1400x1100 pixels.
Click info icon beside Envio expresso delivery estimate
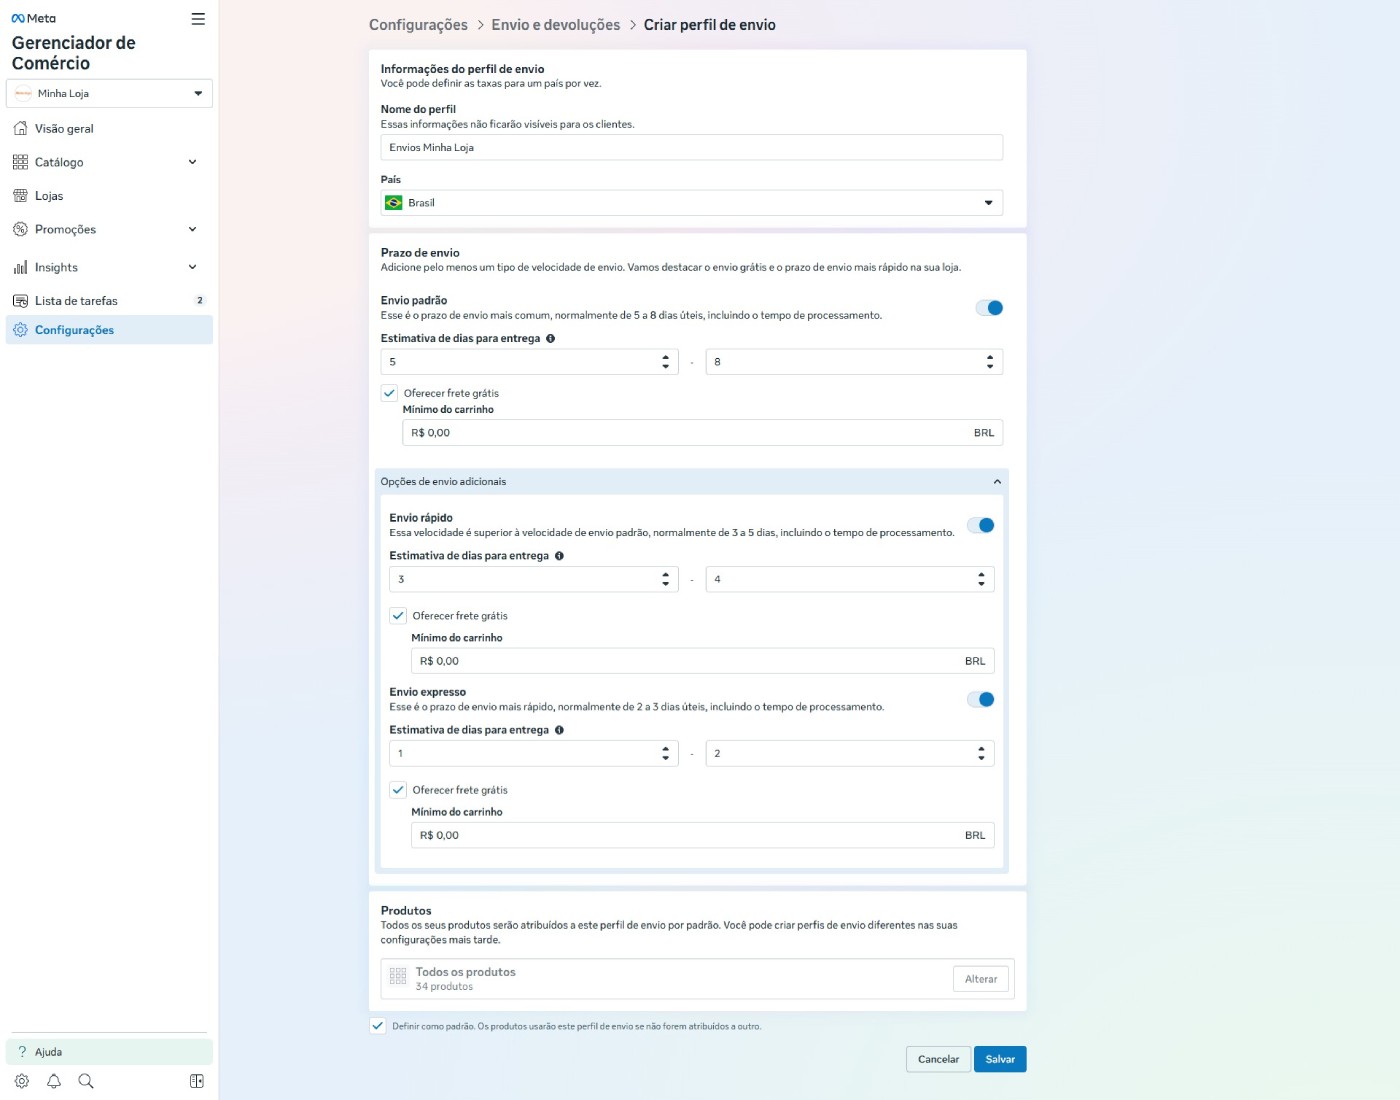[559, 730]
